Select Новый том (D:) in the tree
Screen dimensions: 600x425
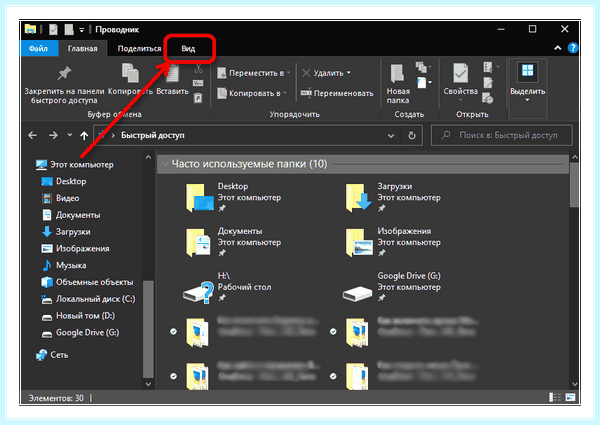[x=78, y=316]
